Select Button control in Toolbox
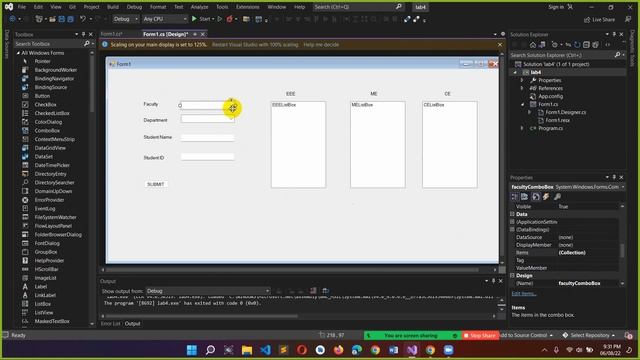640x360 pixels. click(42, 96)
